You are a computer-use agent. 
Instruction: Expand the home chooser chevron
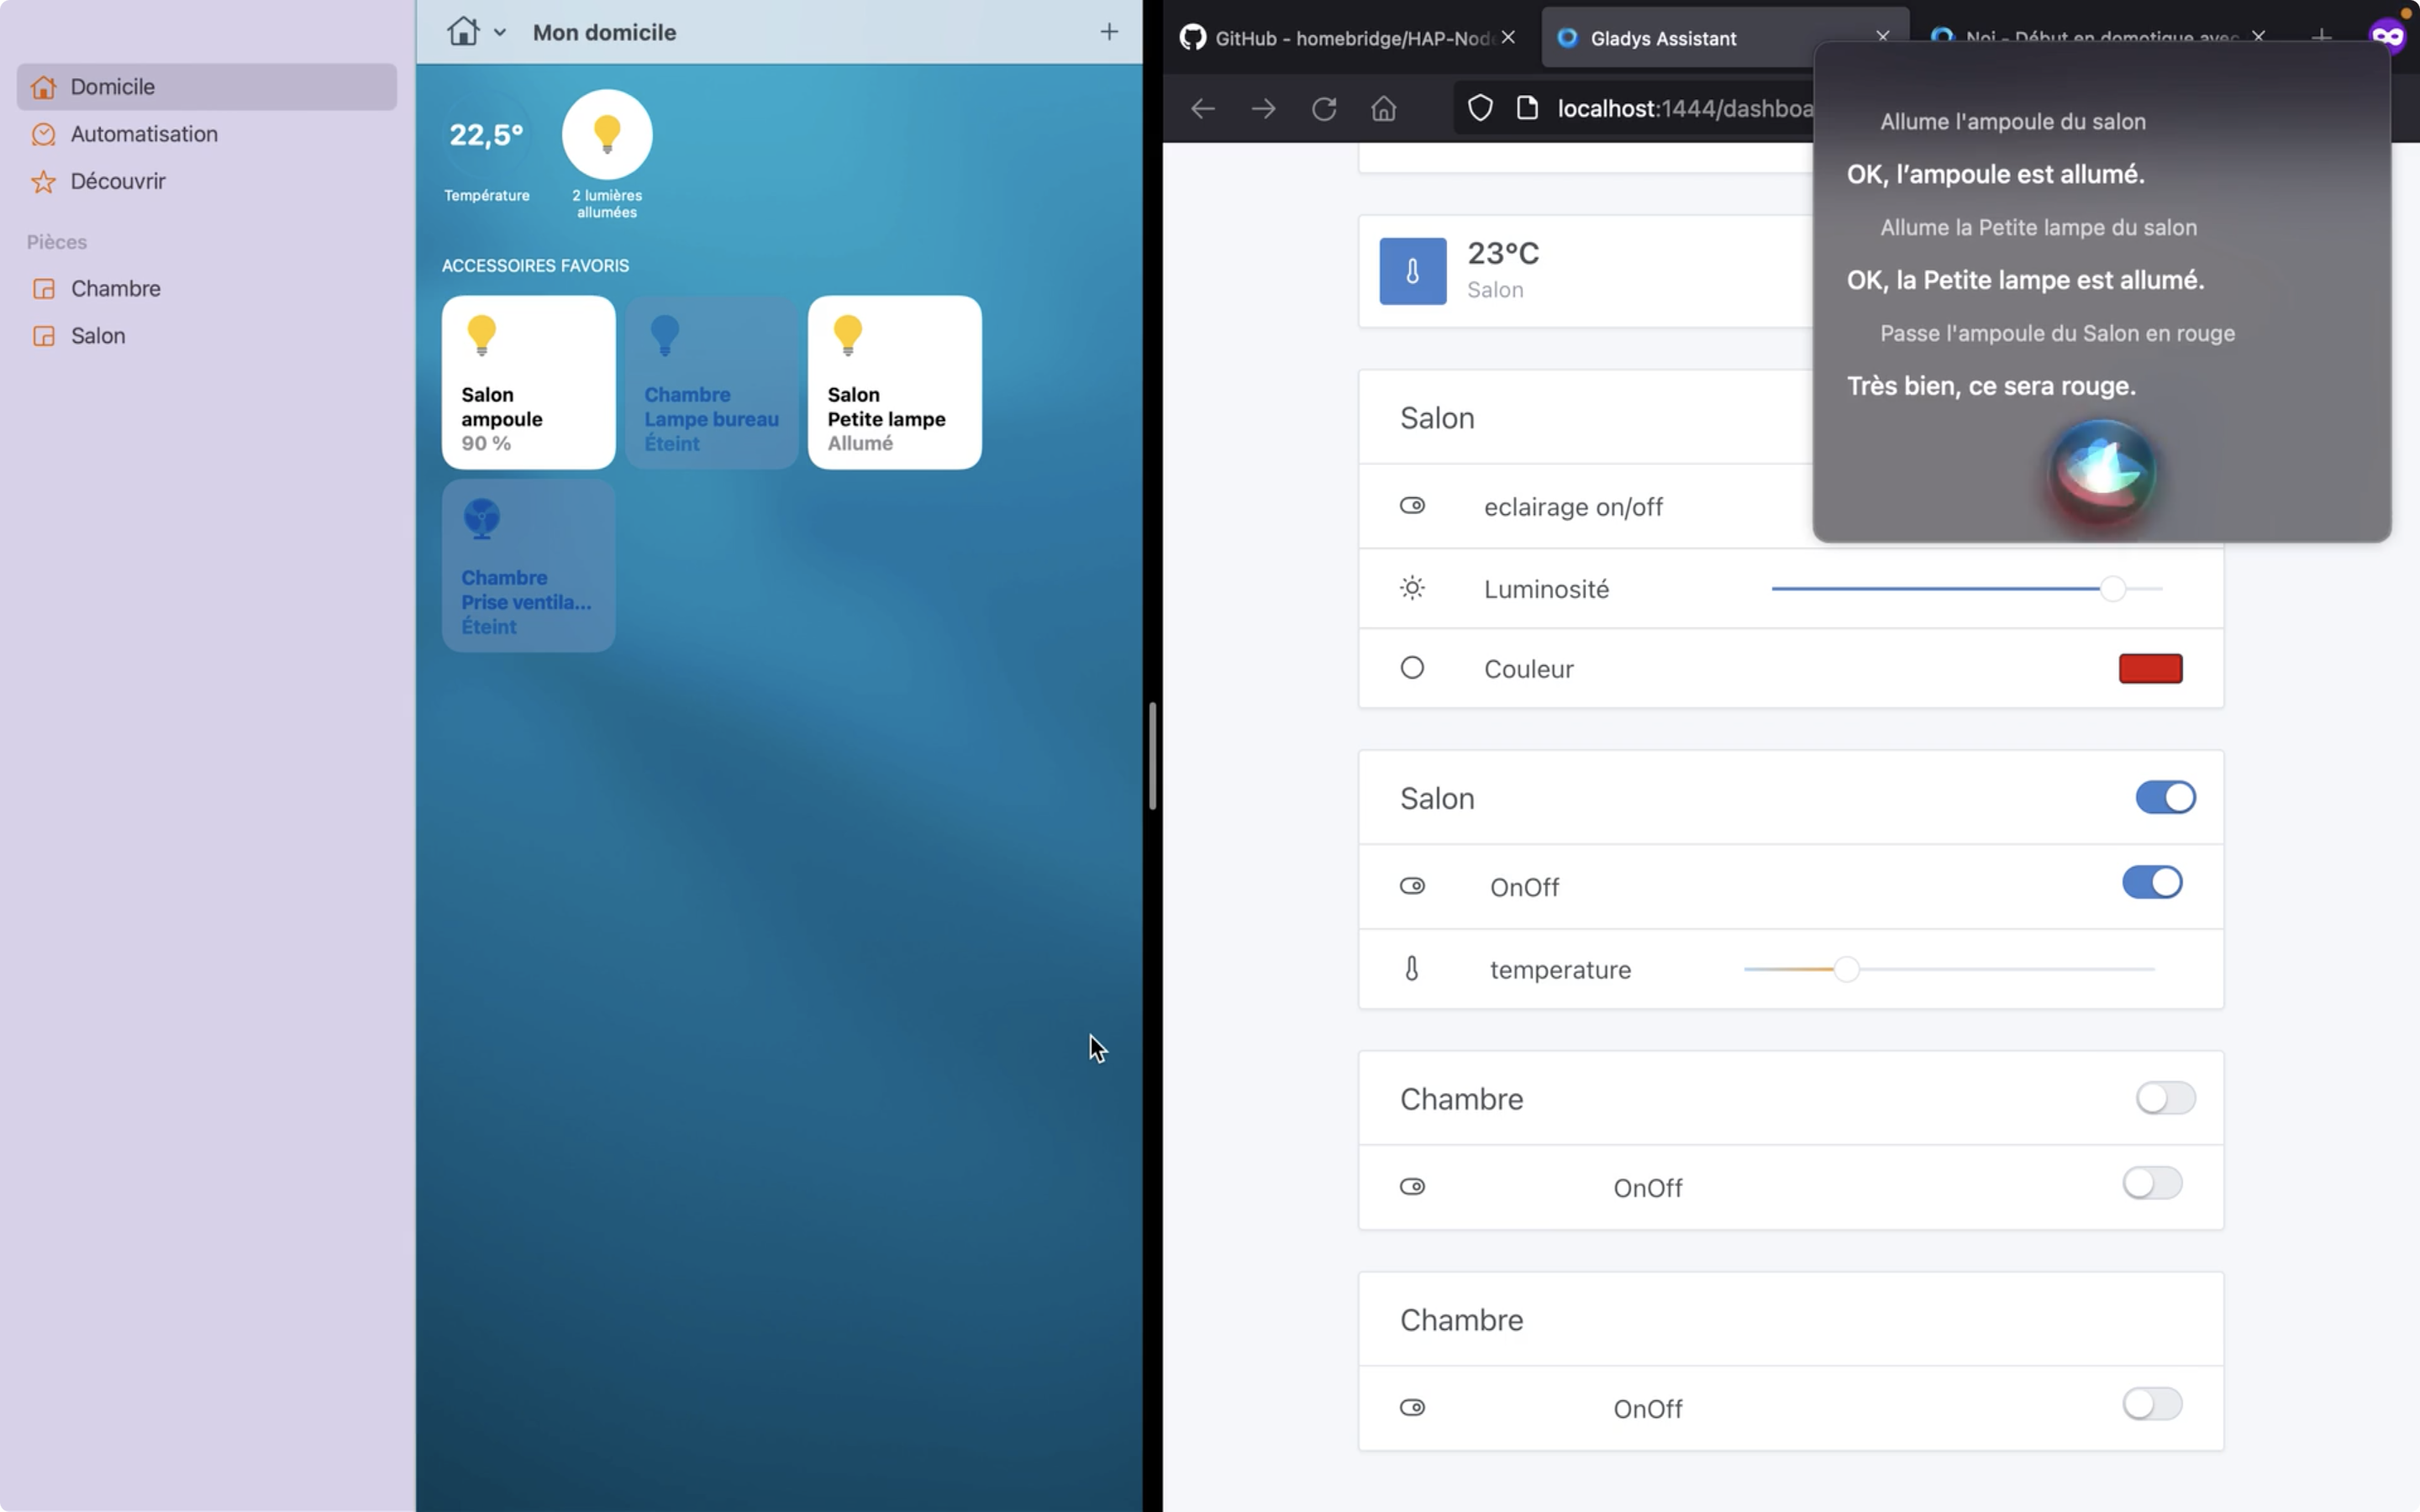click(x=500, y=33)
